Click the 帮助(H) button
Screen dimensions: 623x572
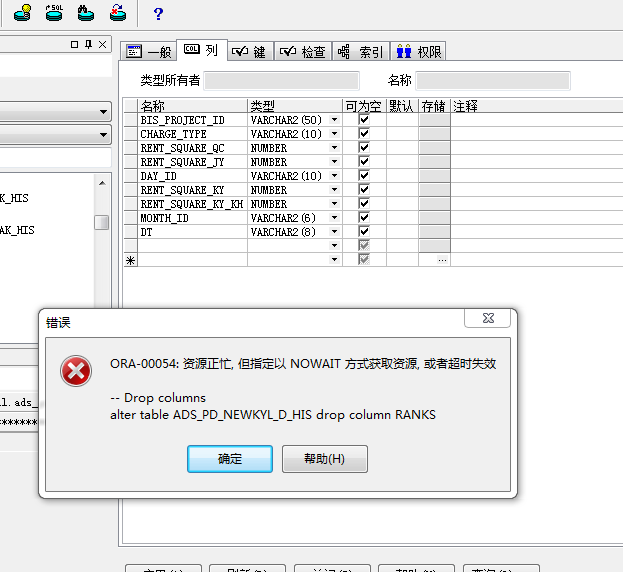point(325,459)
